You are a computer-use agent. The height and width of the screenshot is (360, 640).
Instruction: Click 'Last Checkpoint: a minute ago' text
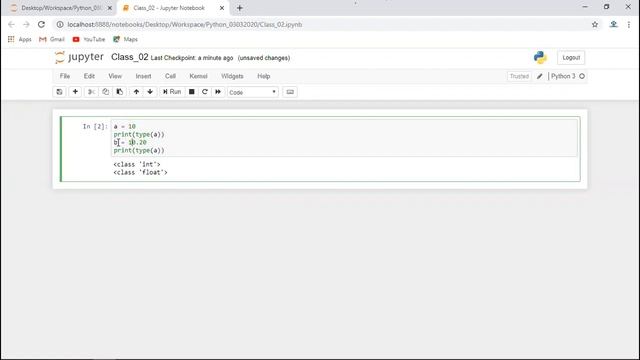click(192, 58)
